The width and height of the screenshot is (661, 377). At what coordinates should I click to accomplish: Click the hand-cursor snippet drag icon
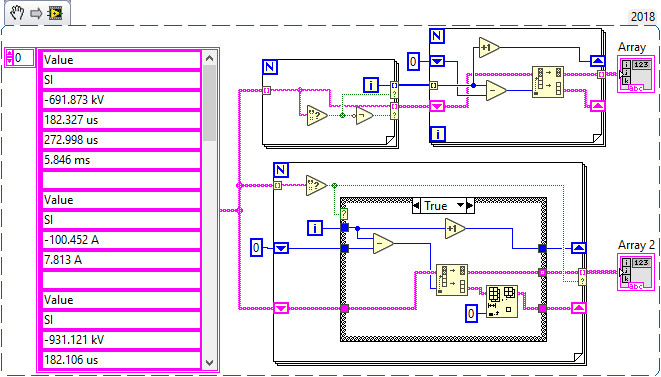tap(17, 13)
